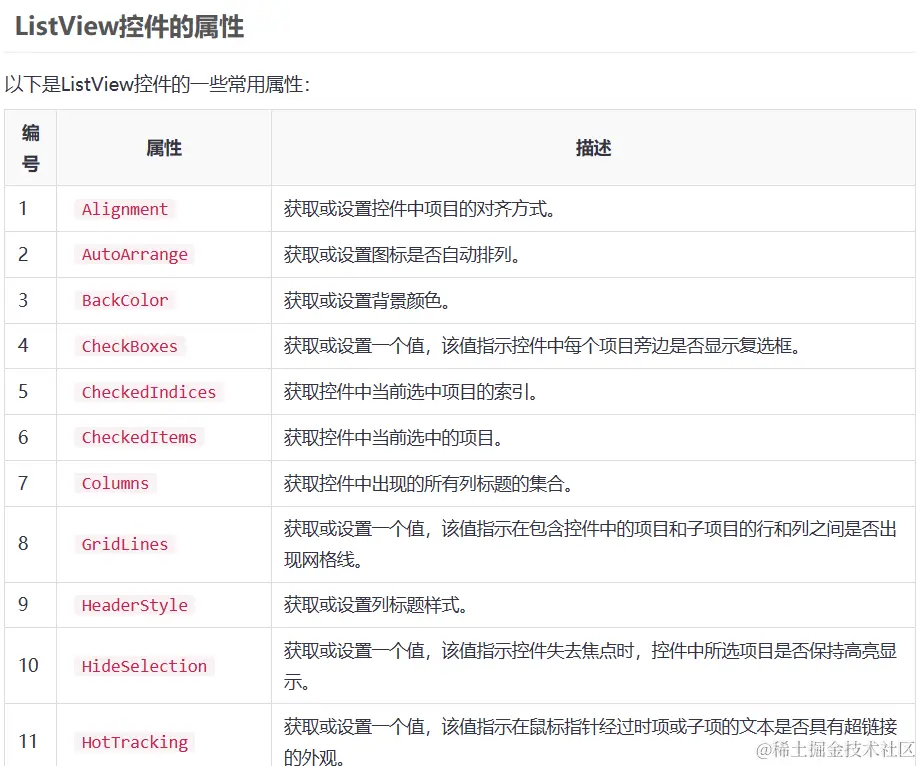Click row number 1 cell
Viewport: 922px width, 766px height.
point(31,209)
